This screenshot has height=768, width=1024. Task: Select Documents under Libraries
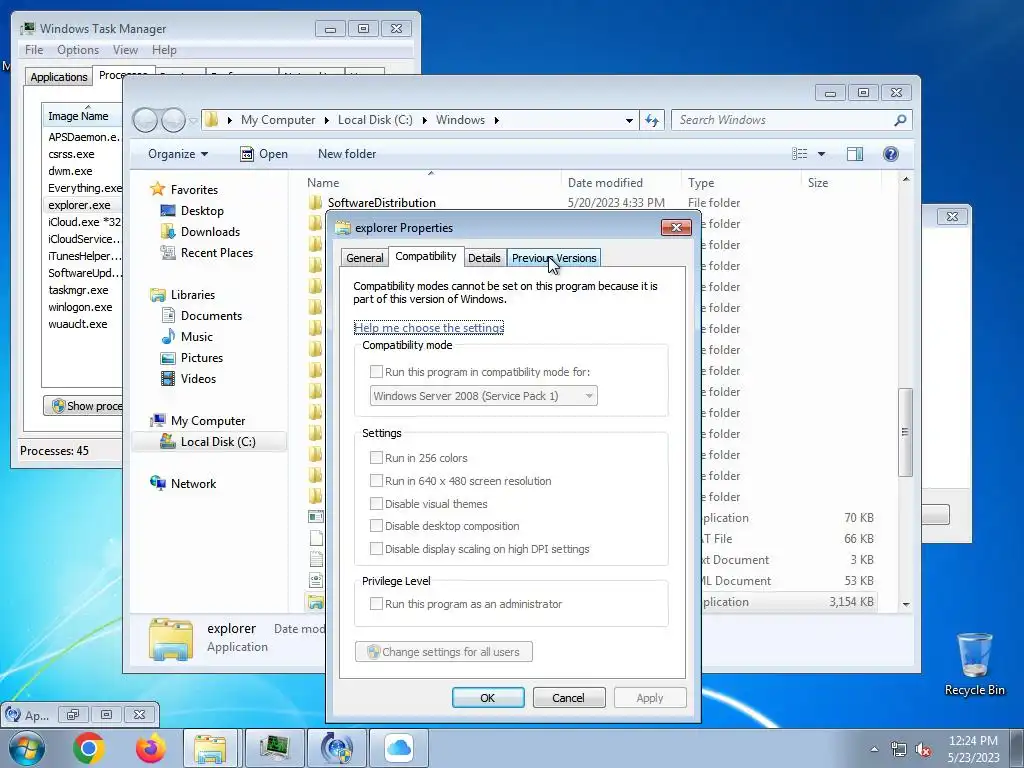211,316
